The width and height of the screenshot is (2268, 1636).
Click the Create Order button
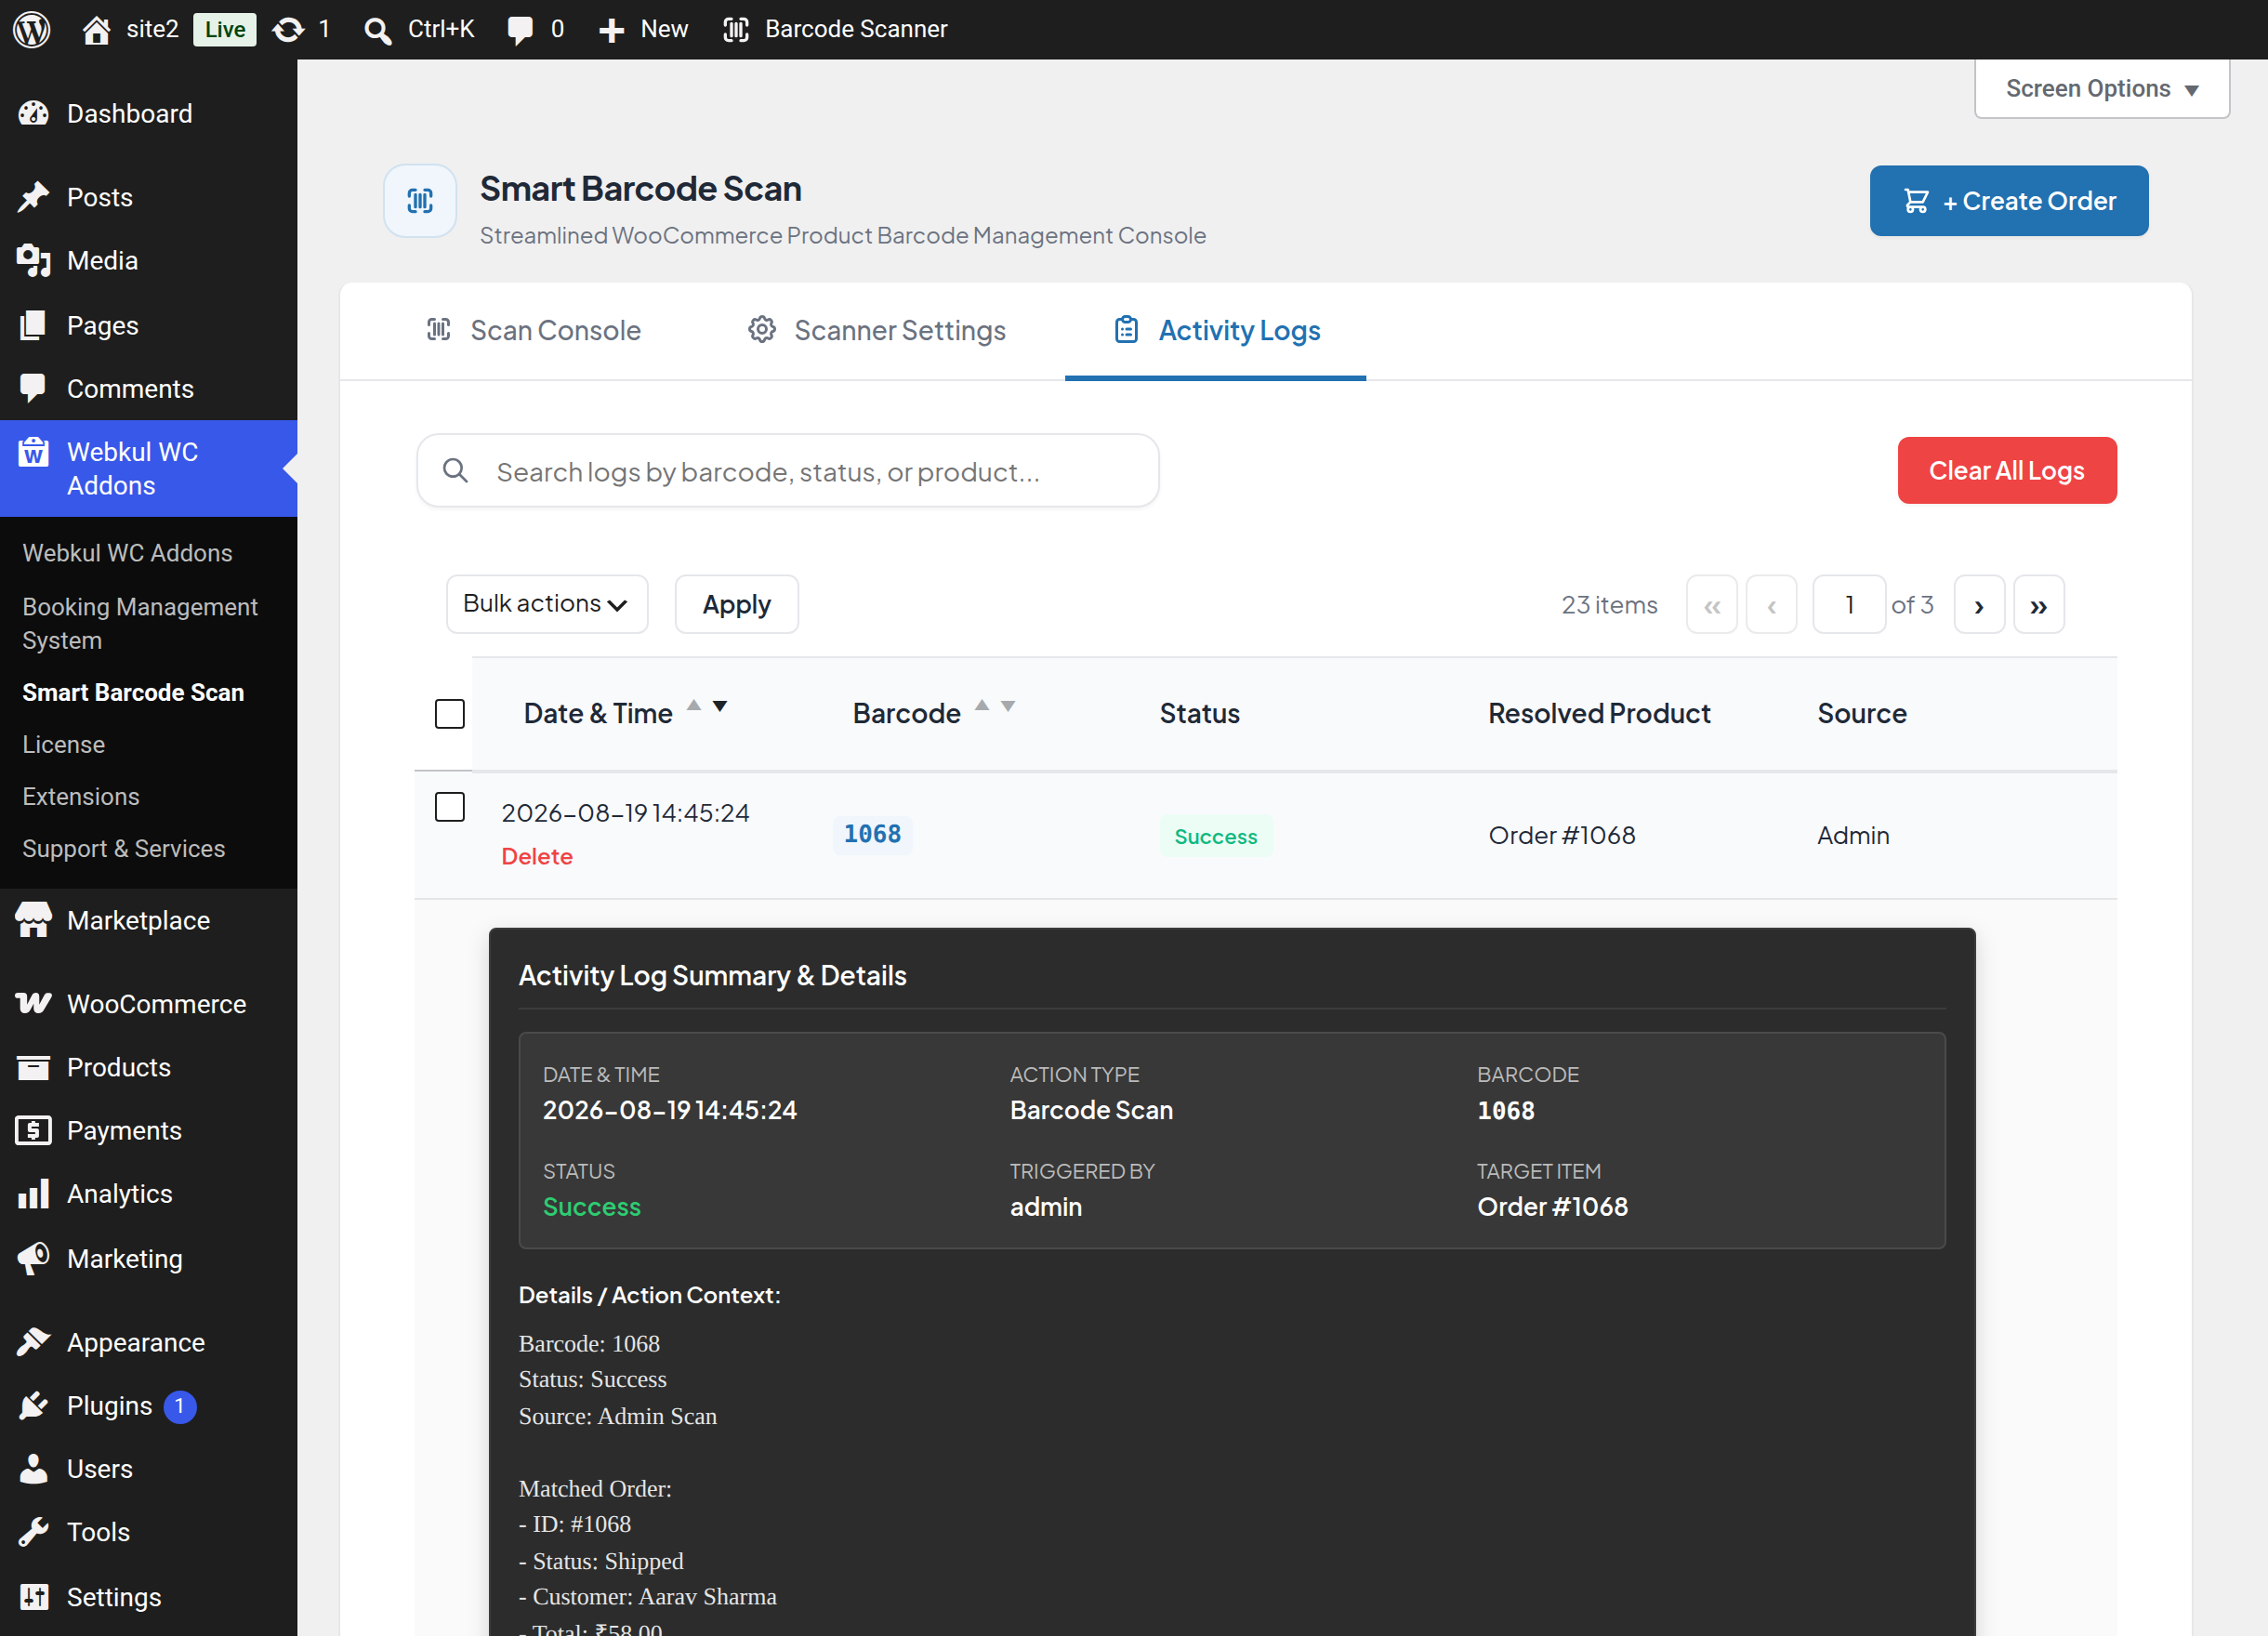click(x=2009, y=201)
